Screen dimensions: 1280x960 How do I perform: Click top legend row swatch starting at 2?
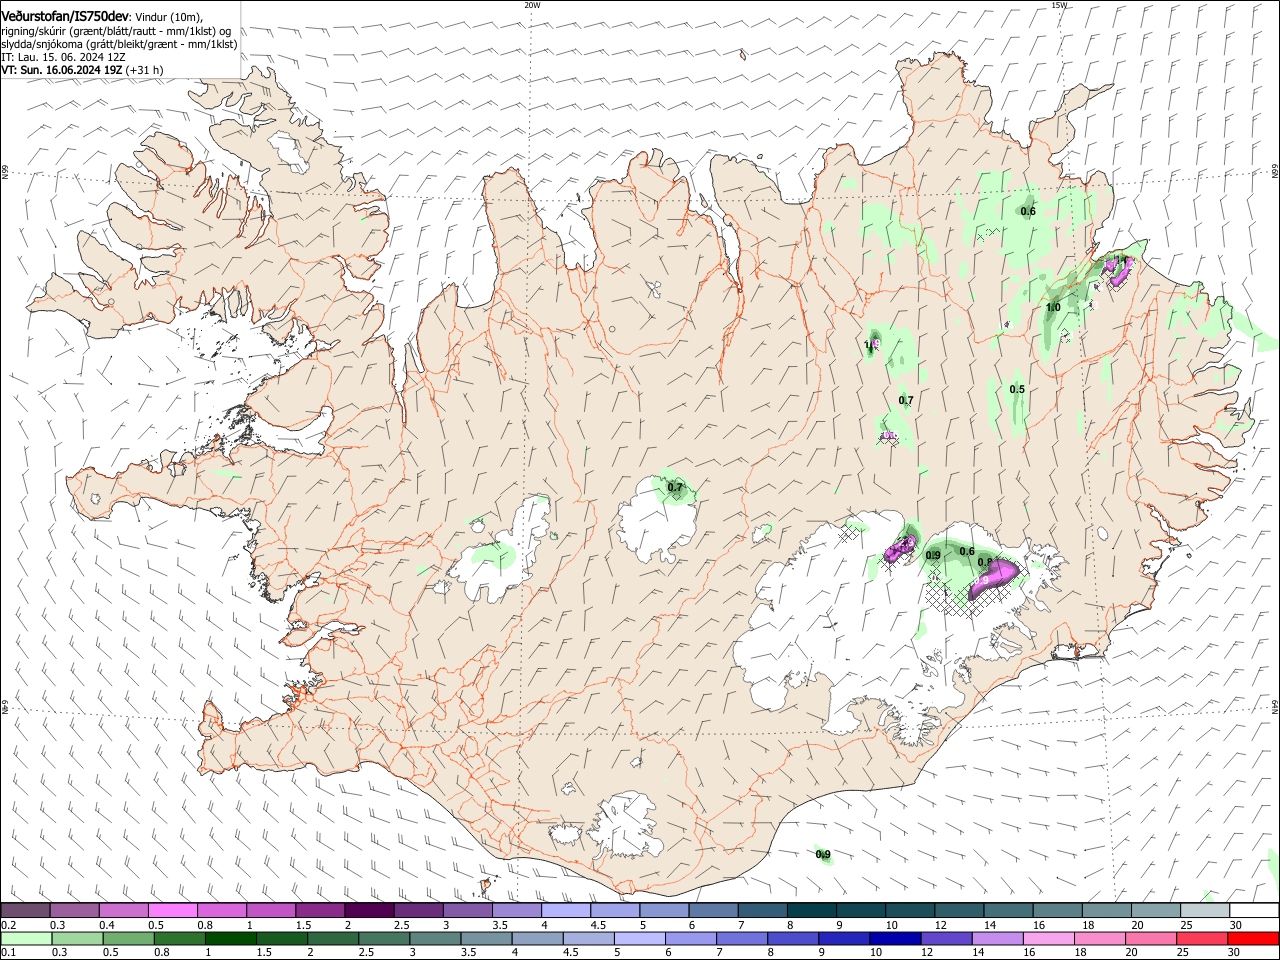tap(368, 910)
